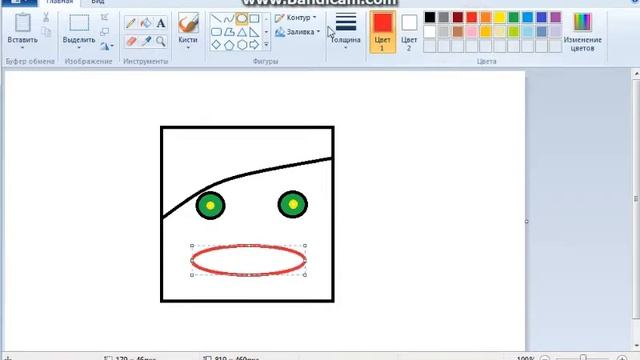Select the Diamond shape
Viewport: 640px width, 360px height.
tap(216, 44)
